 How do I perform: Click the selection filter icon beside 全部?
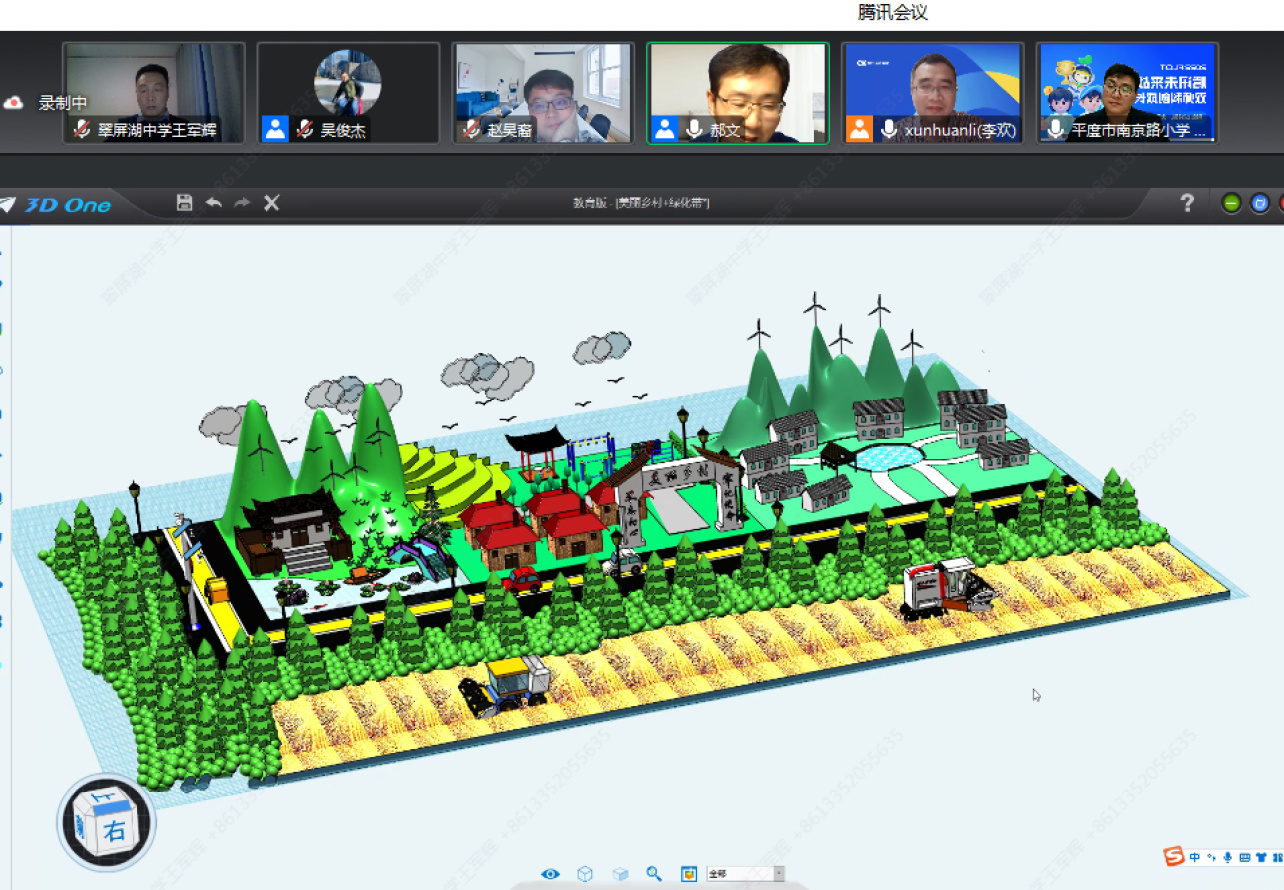pyautogui.click(x=689, y=874)
